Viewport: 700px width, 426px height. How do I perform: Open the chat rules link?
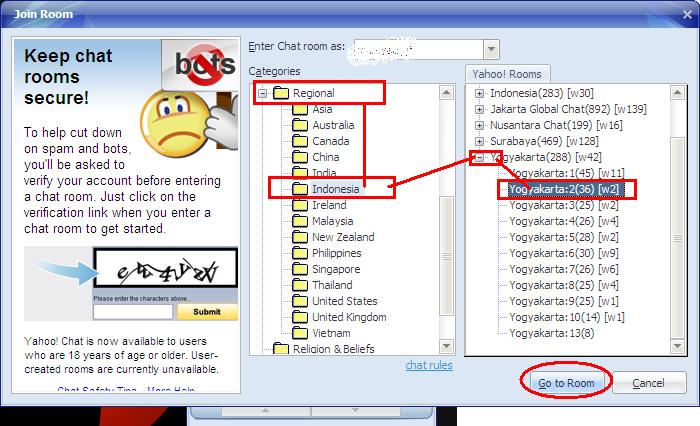[429, 365]
